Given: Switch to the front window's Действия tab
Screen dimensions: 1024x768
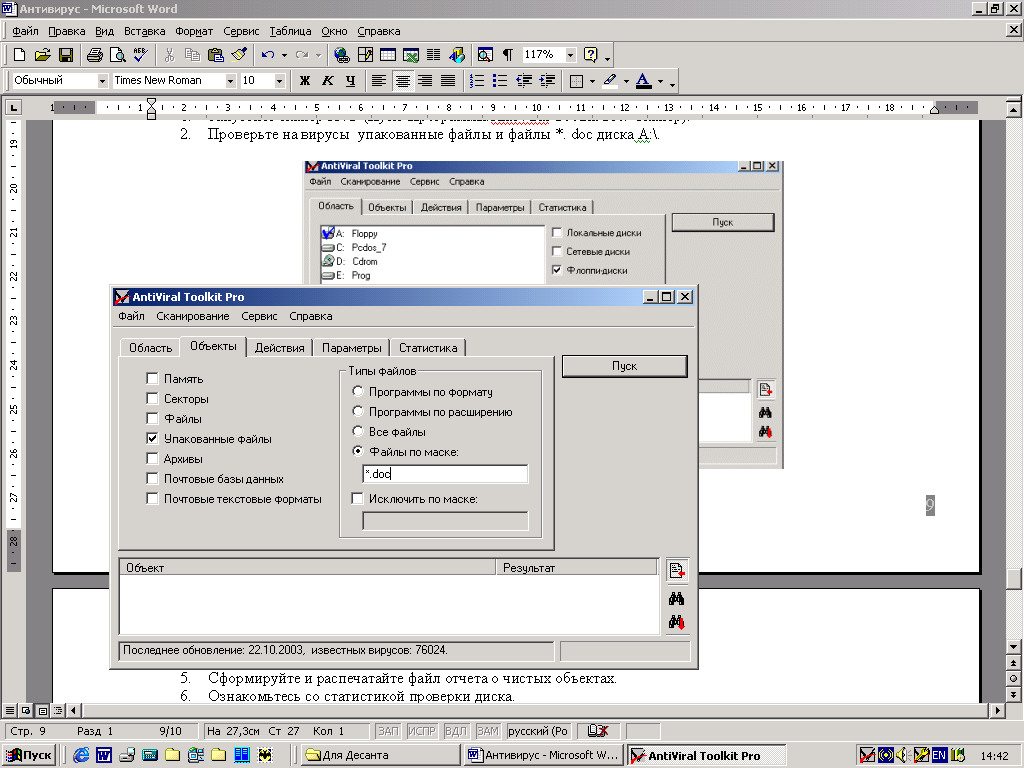Looking at the screenshot, I should coord(280,347).
